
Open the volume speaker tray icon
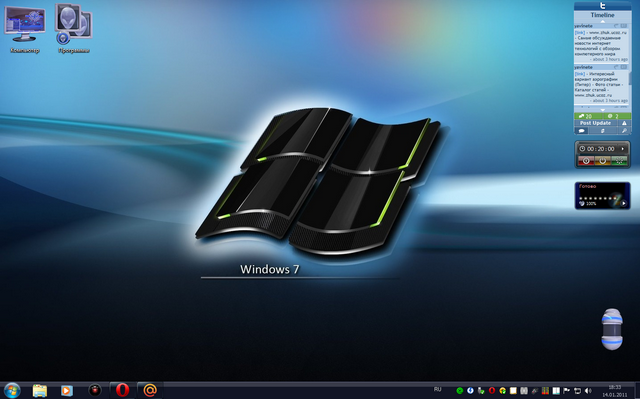pyautogui.click(x=588, y=391)
